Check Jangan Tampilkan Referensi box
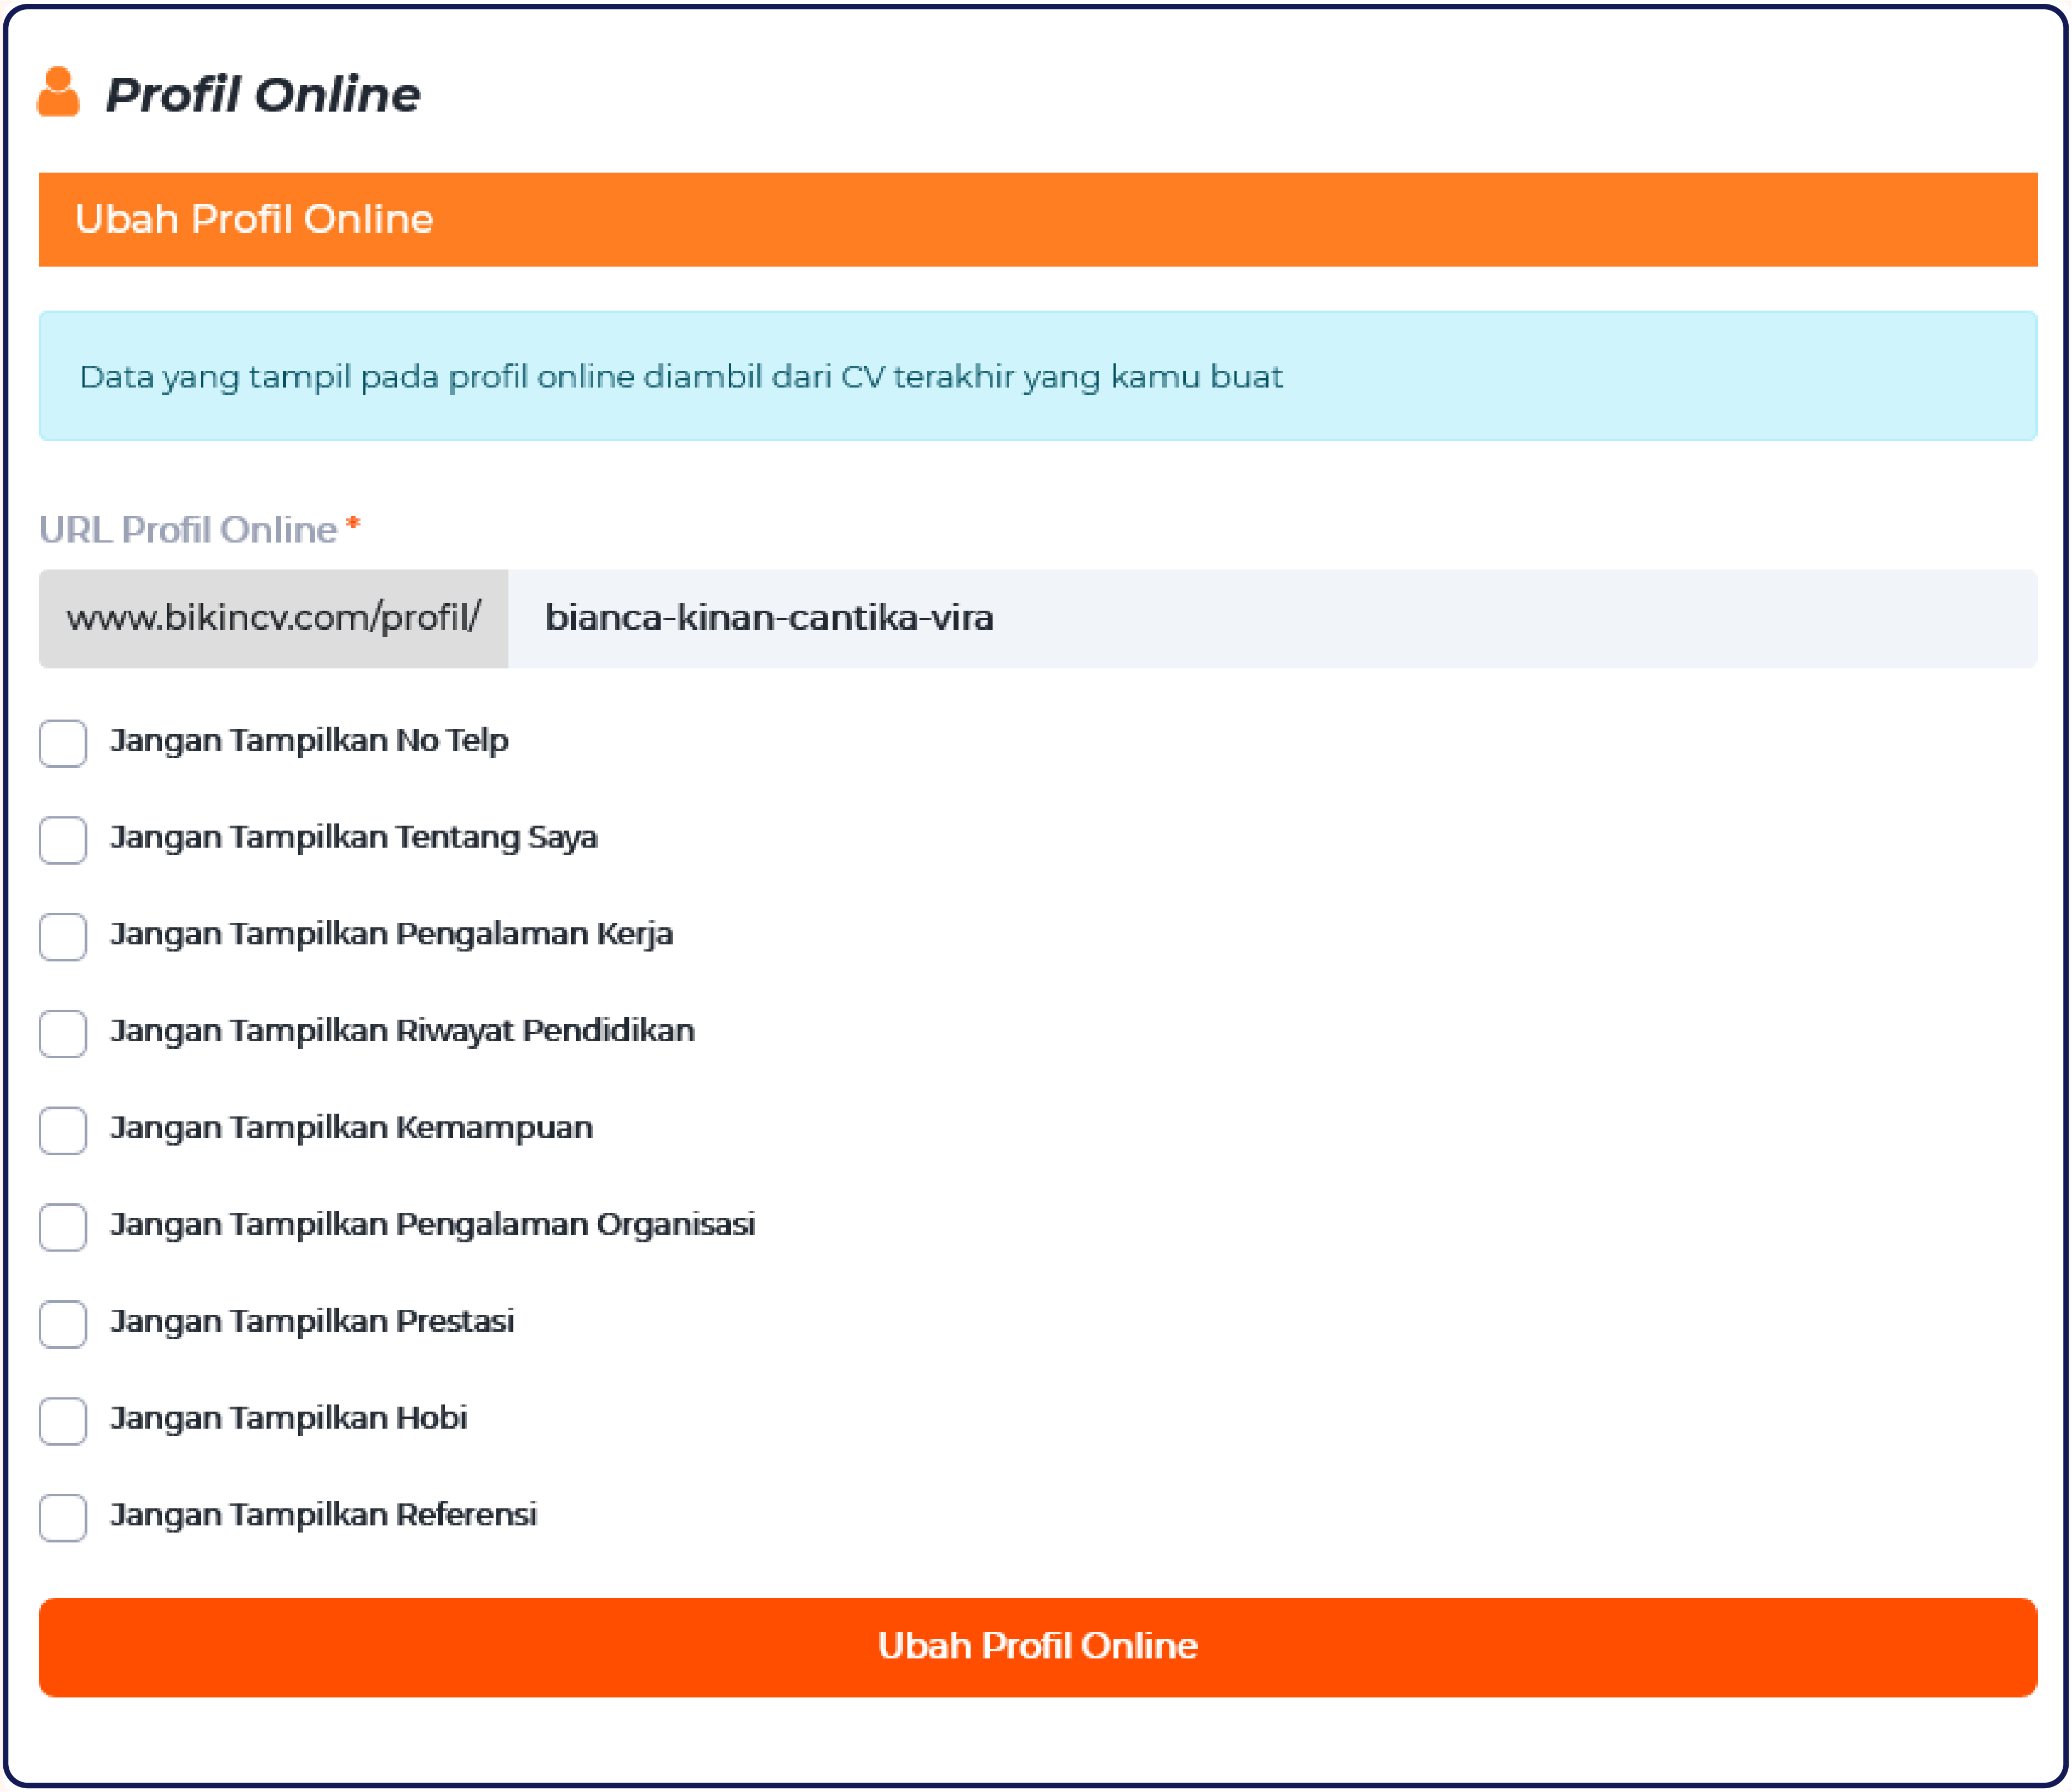The height and width of the screenshot is (1792, 2072). [63, 1517]
